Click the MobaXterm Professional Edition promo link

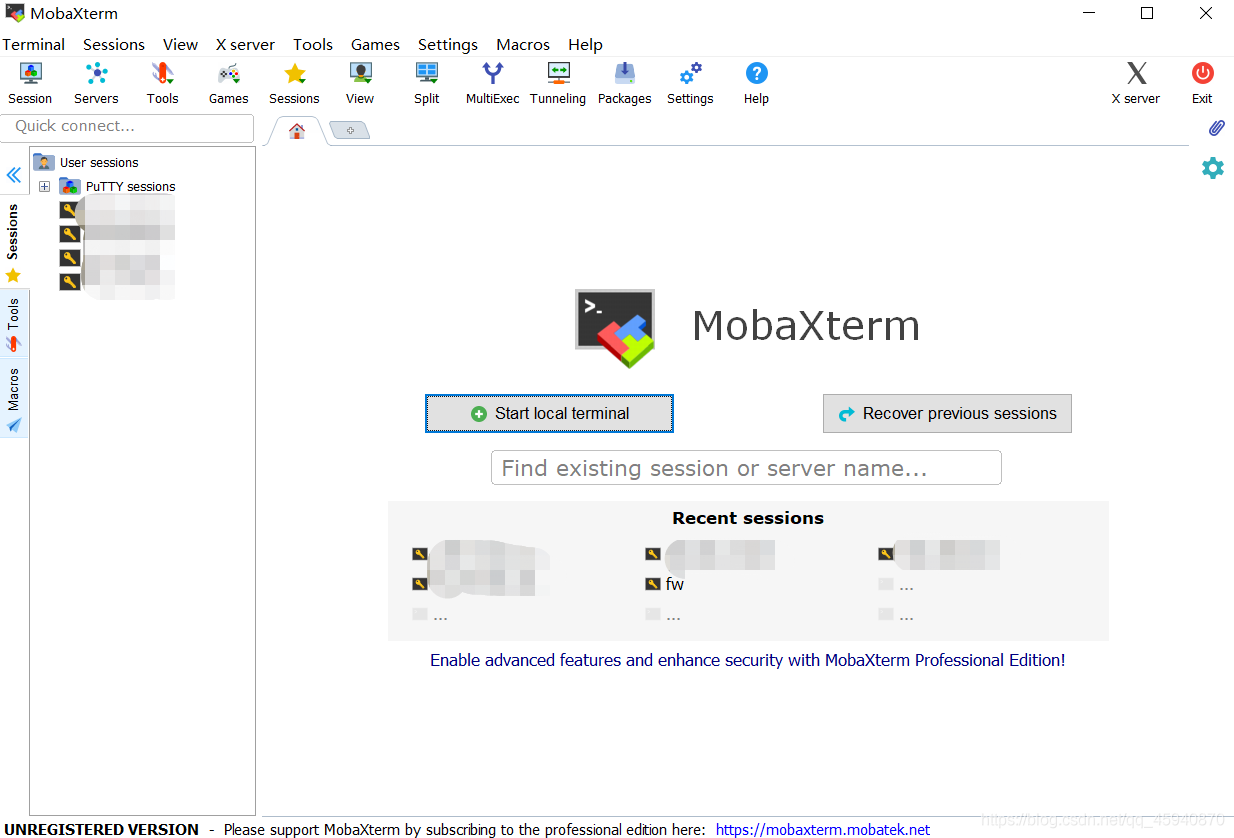(x=747, y=660)
